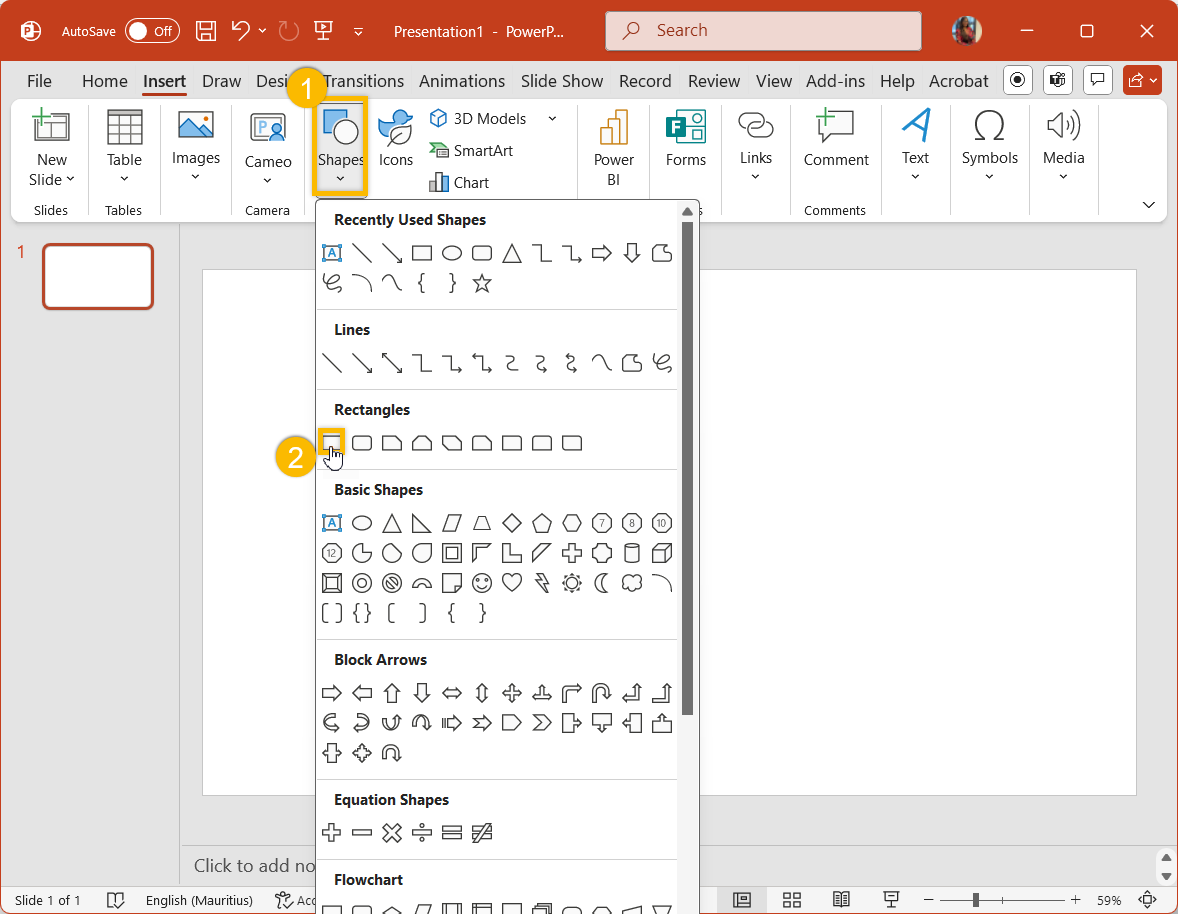The image size is (1178, 914).
Task: Choose the multiplication sign equation shape
Action: point(392,832)
